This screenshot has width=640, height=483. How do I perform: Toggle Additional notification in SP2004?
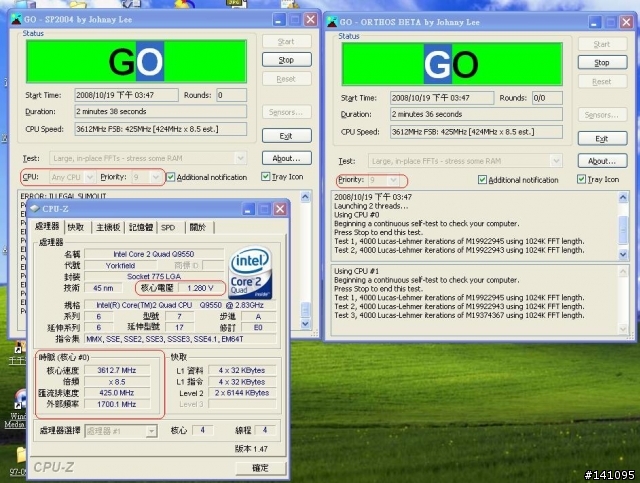point(171,177)
